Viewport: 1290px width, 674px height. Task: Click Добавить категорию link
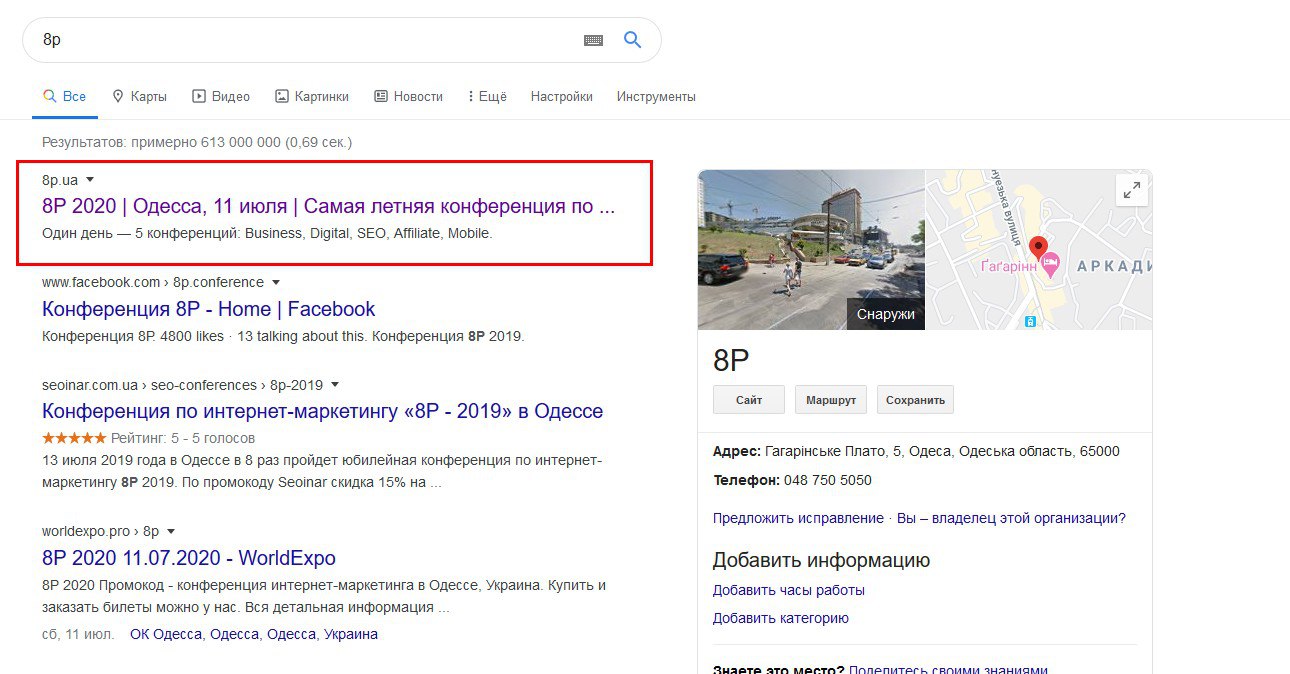coord(781,618)
